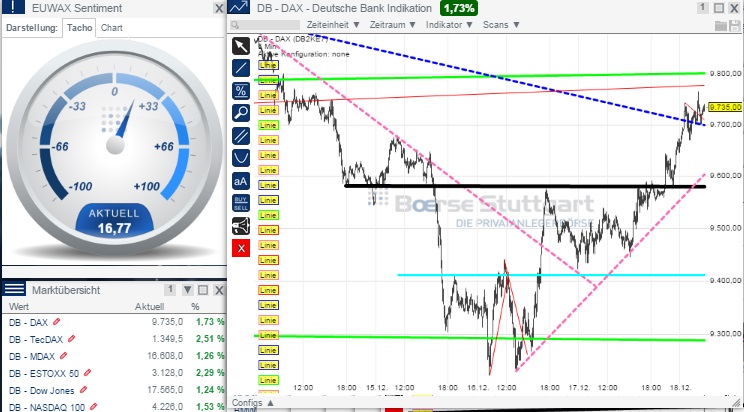Select the percent measurement tool
The image size is (744, 412).
240,90
